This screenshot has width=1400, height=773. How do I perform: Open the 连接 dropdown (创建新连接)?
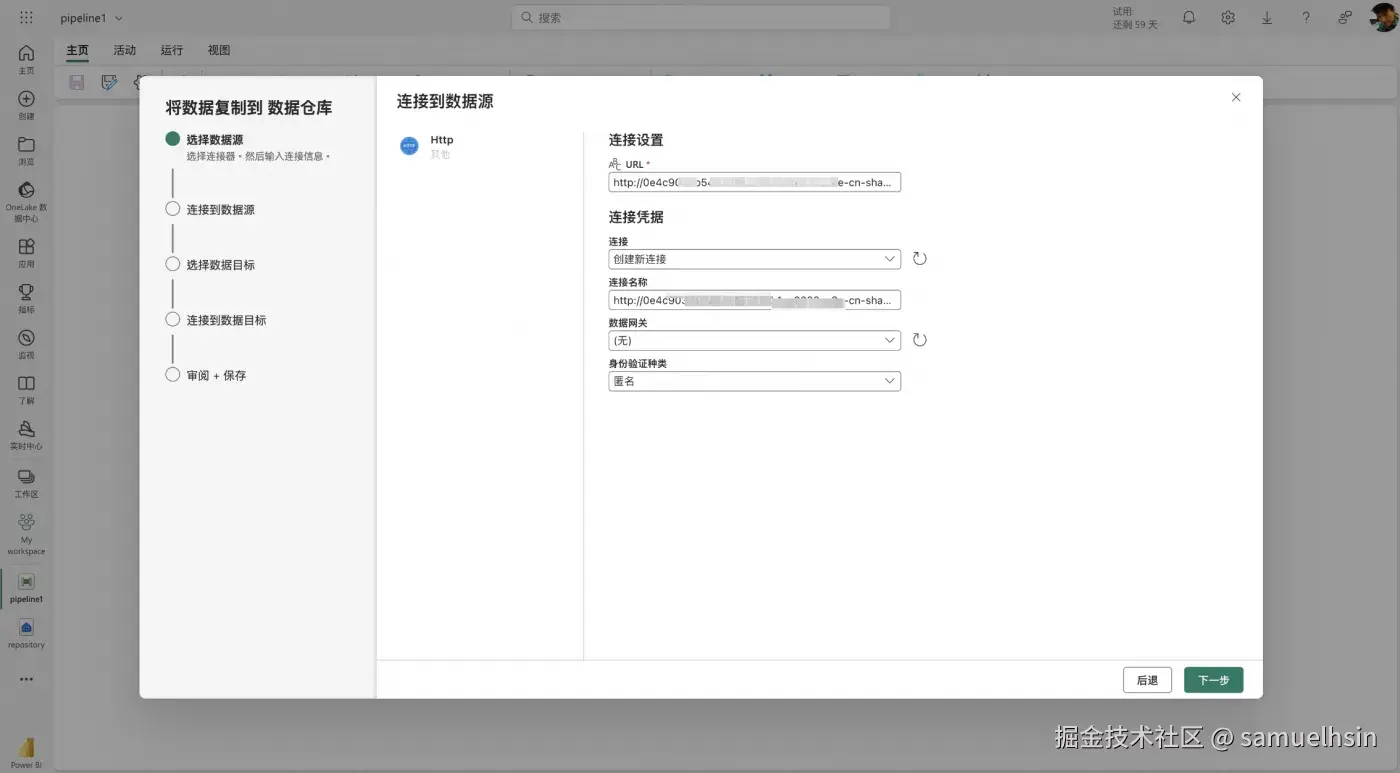[x=755, y=259]
